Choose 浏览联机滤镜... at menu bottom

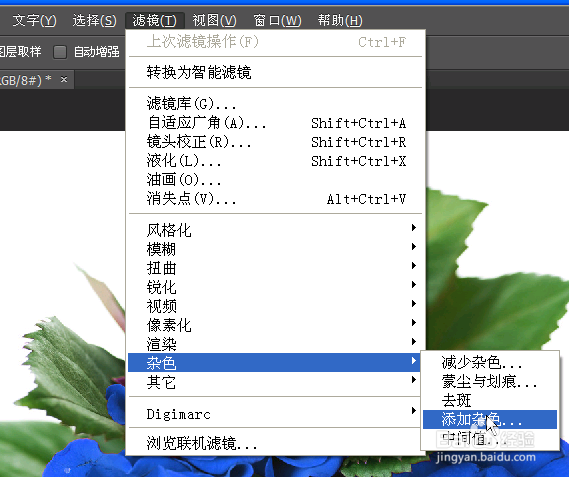pos(275,443)
